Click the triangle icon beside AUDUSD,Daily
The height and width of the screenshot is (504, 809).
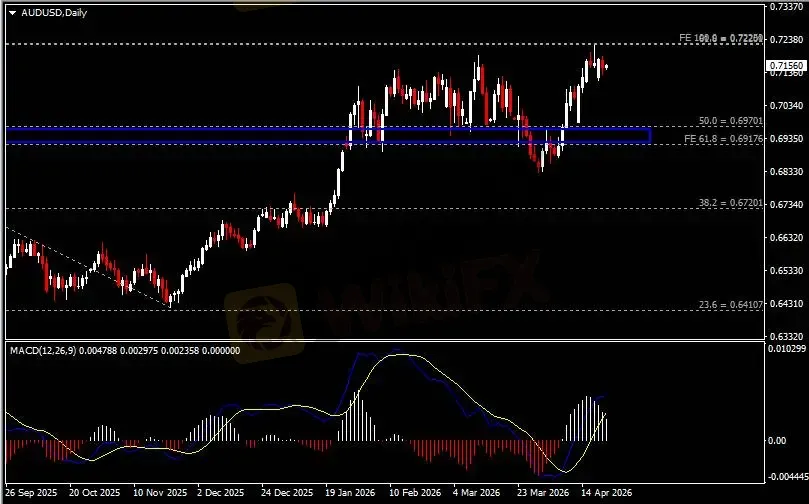(12, 12)
